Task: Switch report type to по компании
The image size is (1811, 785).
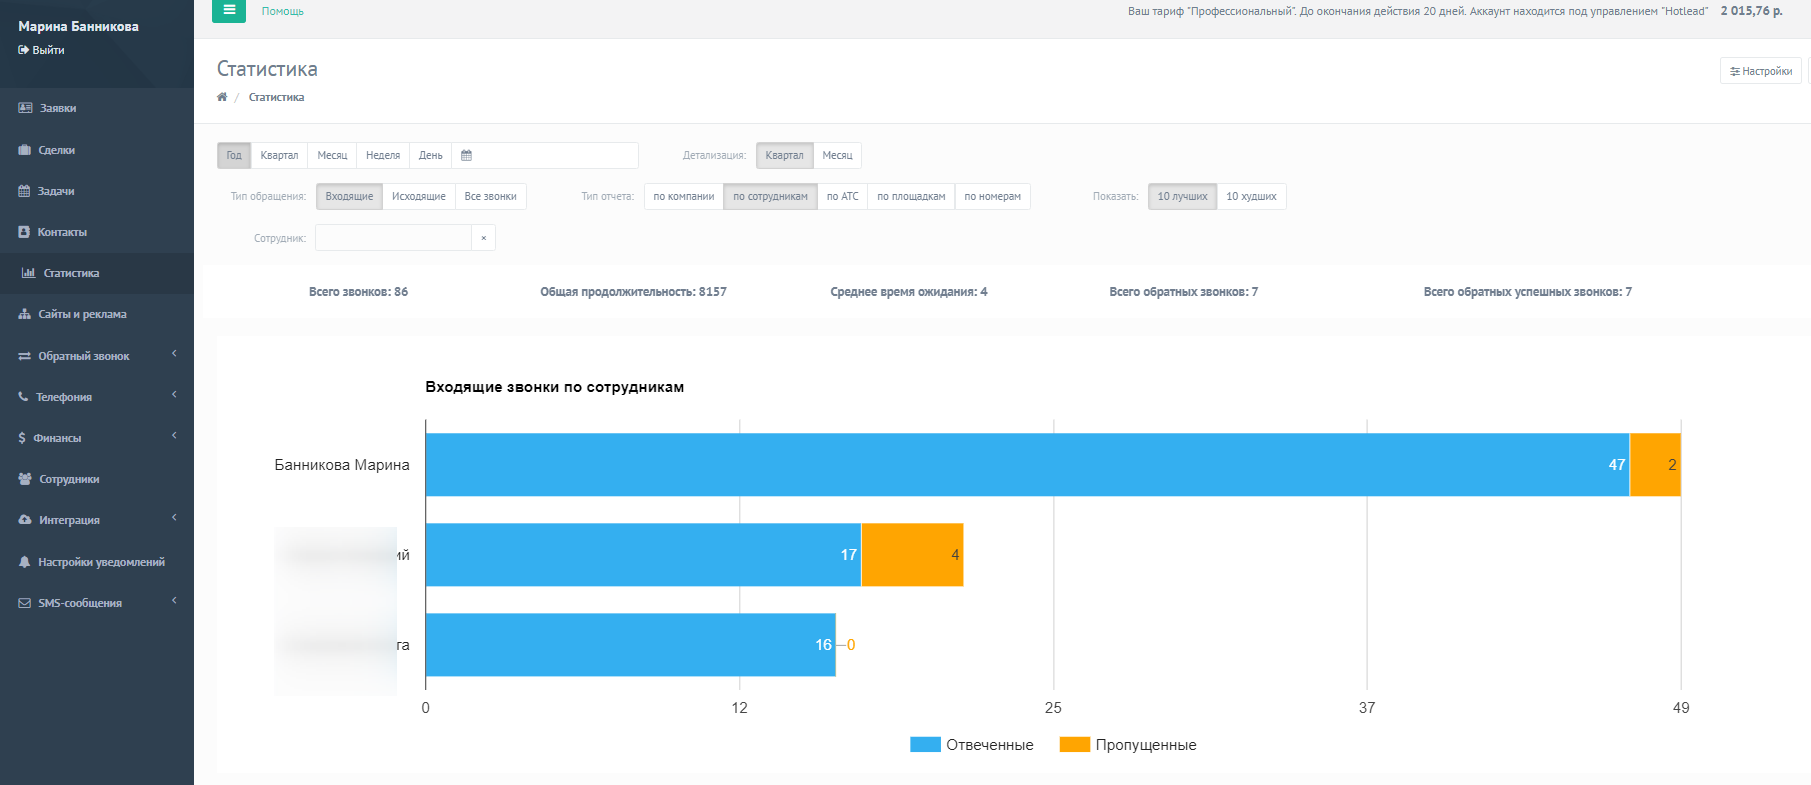Action: coord(683,197)
